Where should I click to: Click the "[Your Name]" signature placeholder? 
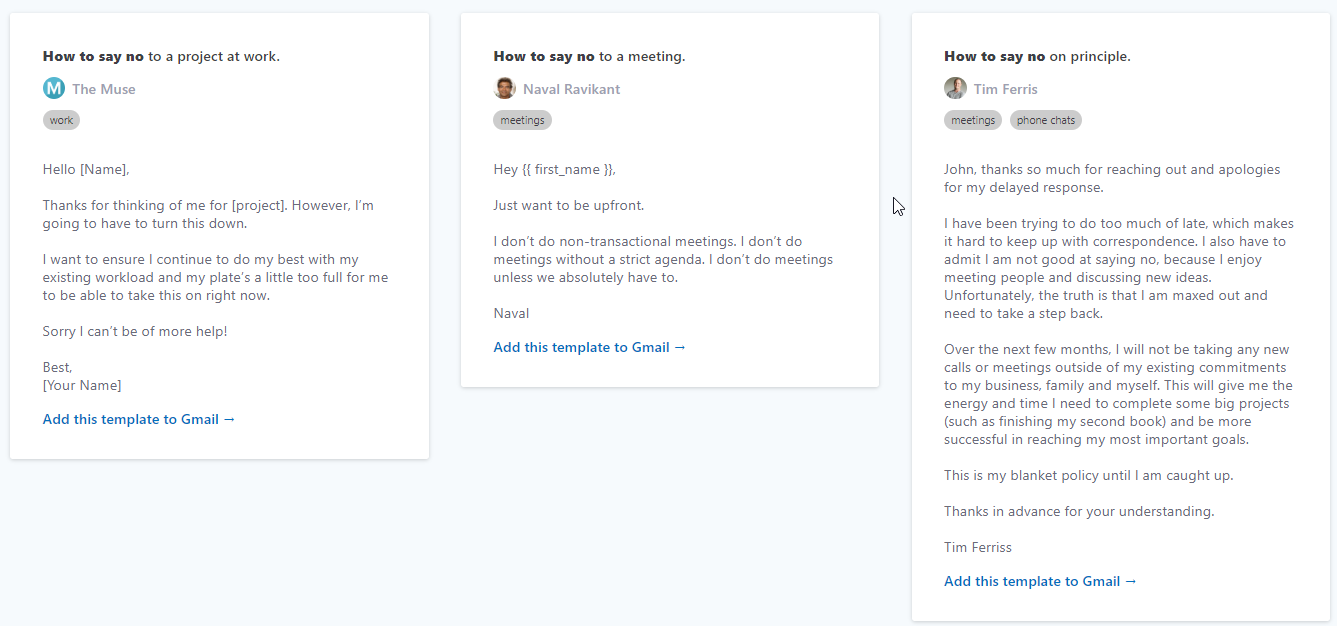(82, 385)
